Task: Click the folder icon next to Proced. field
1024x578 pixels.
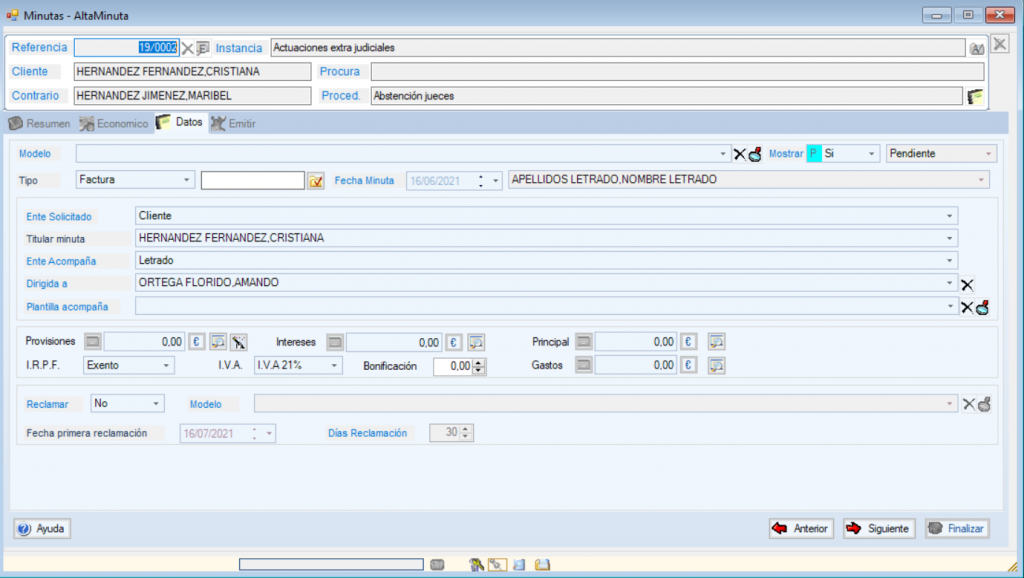Action: click(x=975, y=96)
